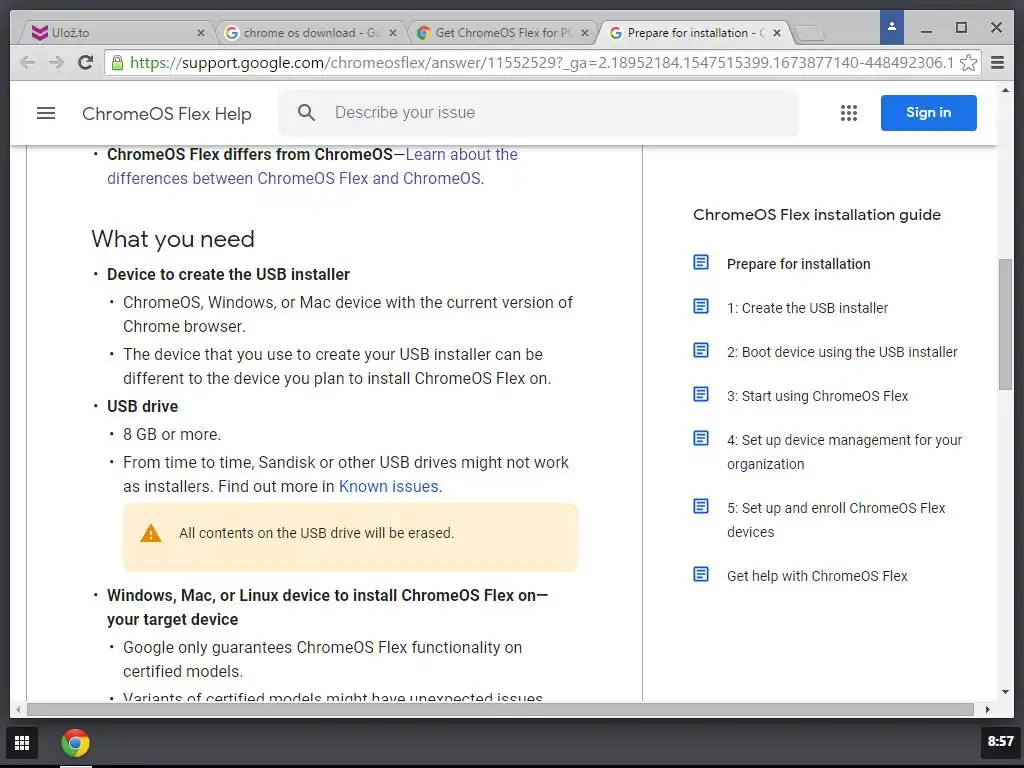
Task: Bookmark this page with the star icon
Action: coord(968,63)
